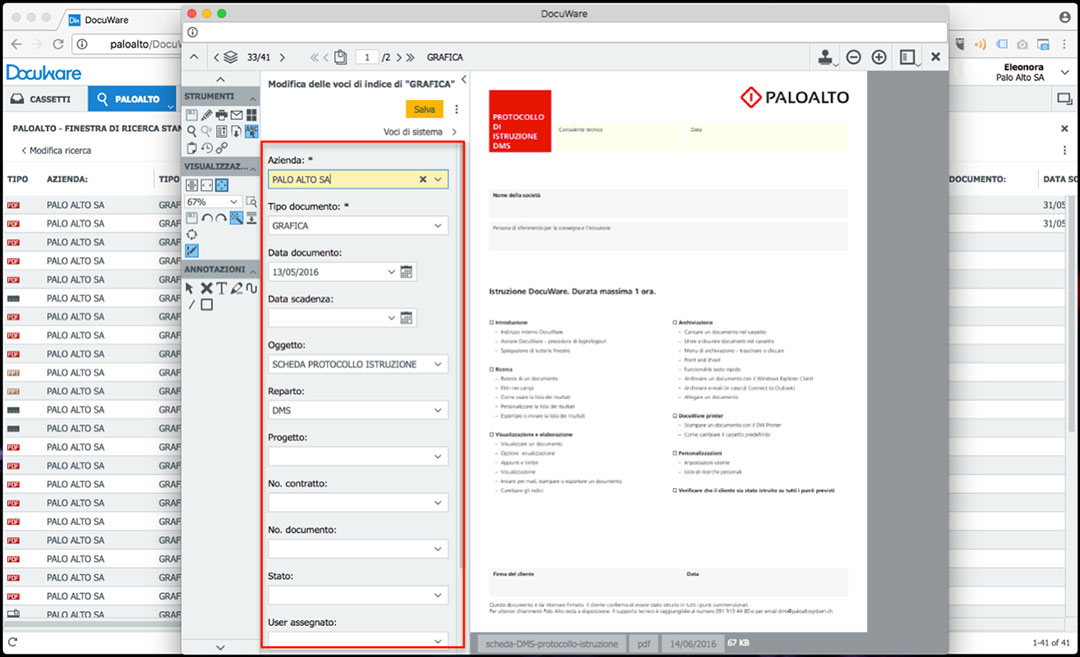Collapse the index panel with left chevron
Image resolution: width=1080 pixels, height=657 pixels.
pyautogui.click(x=464, y=80)
